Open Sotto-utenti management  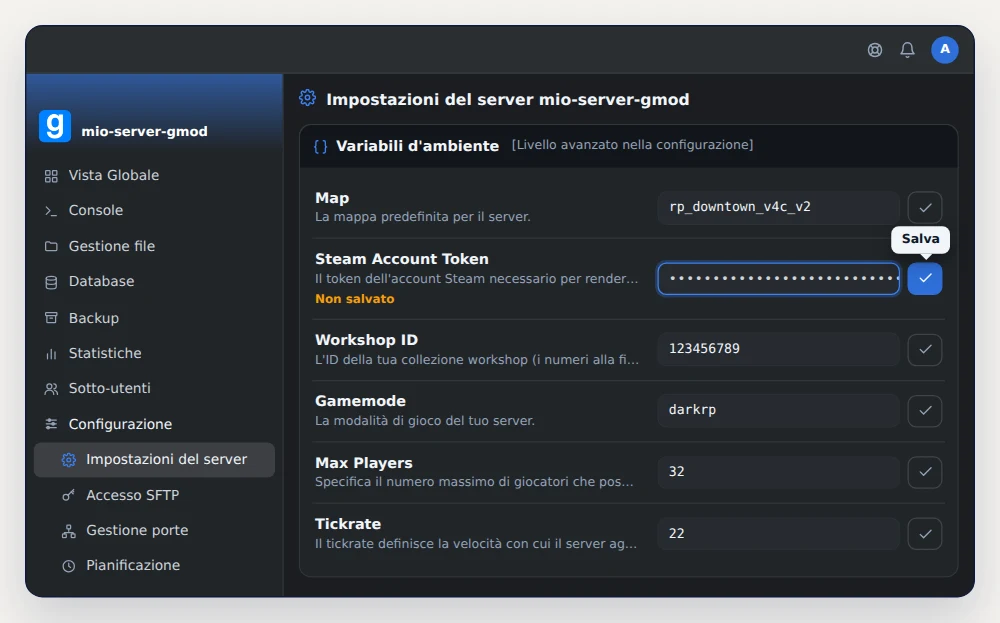coord(154,388)
